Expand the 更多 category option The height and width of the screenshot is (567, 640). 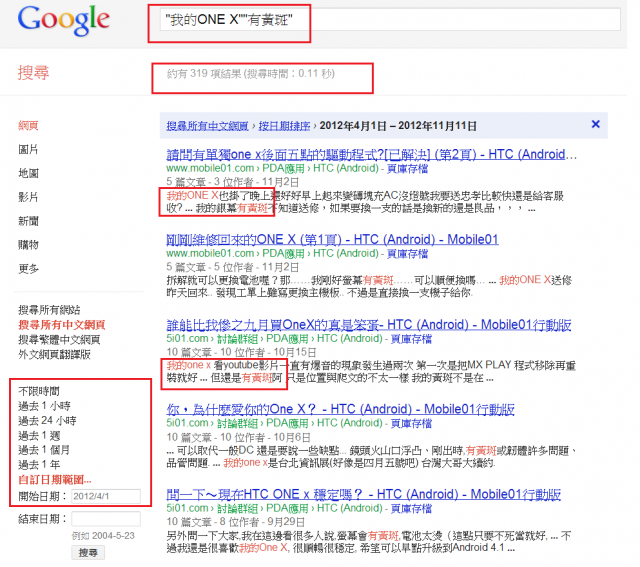coord(28,269)
